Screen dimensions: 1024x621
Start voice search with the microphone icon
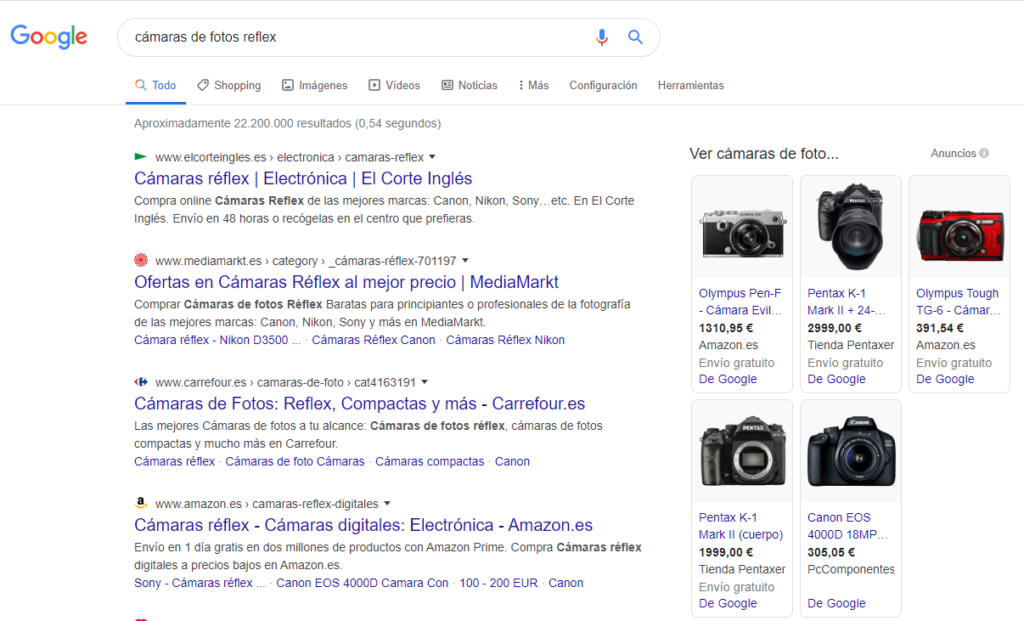[x=601, y=37]
